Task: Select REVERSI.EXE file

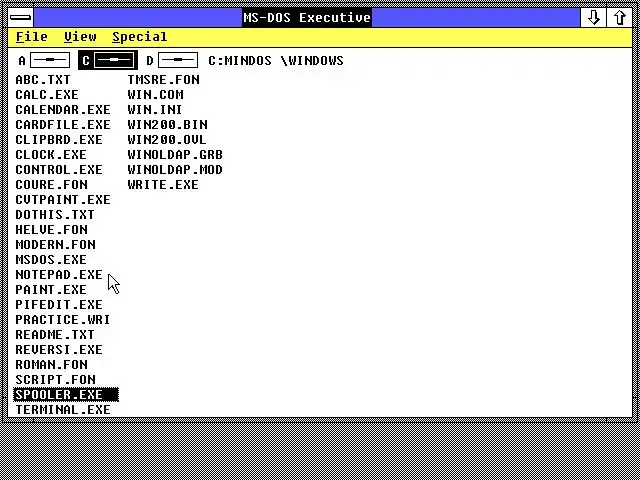Action: (x=59, y=350)
